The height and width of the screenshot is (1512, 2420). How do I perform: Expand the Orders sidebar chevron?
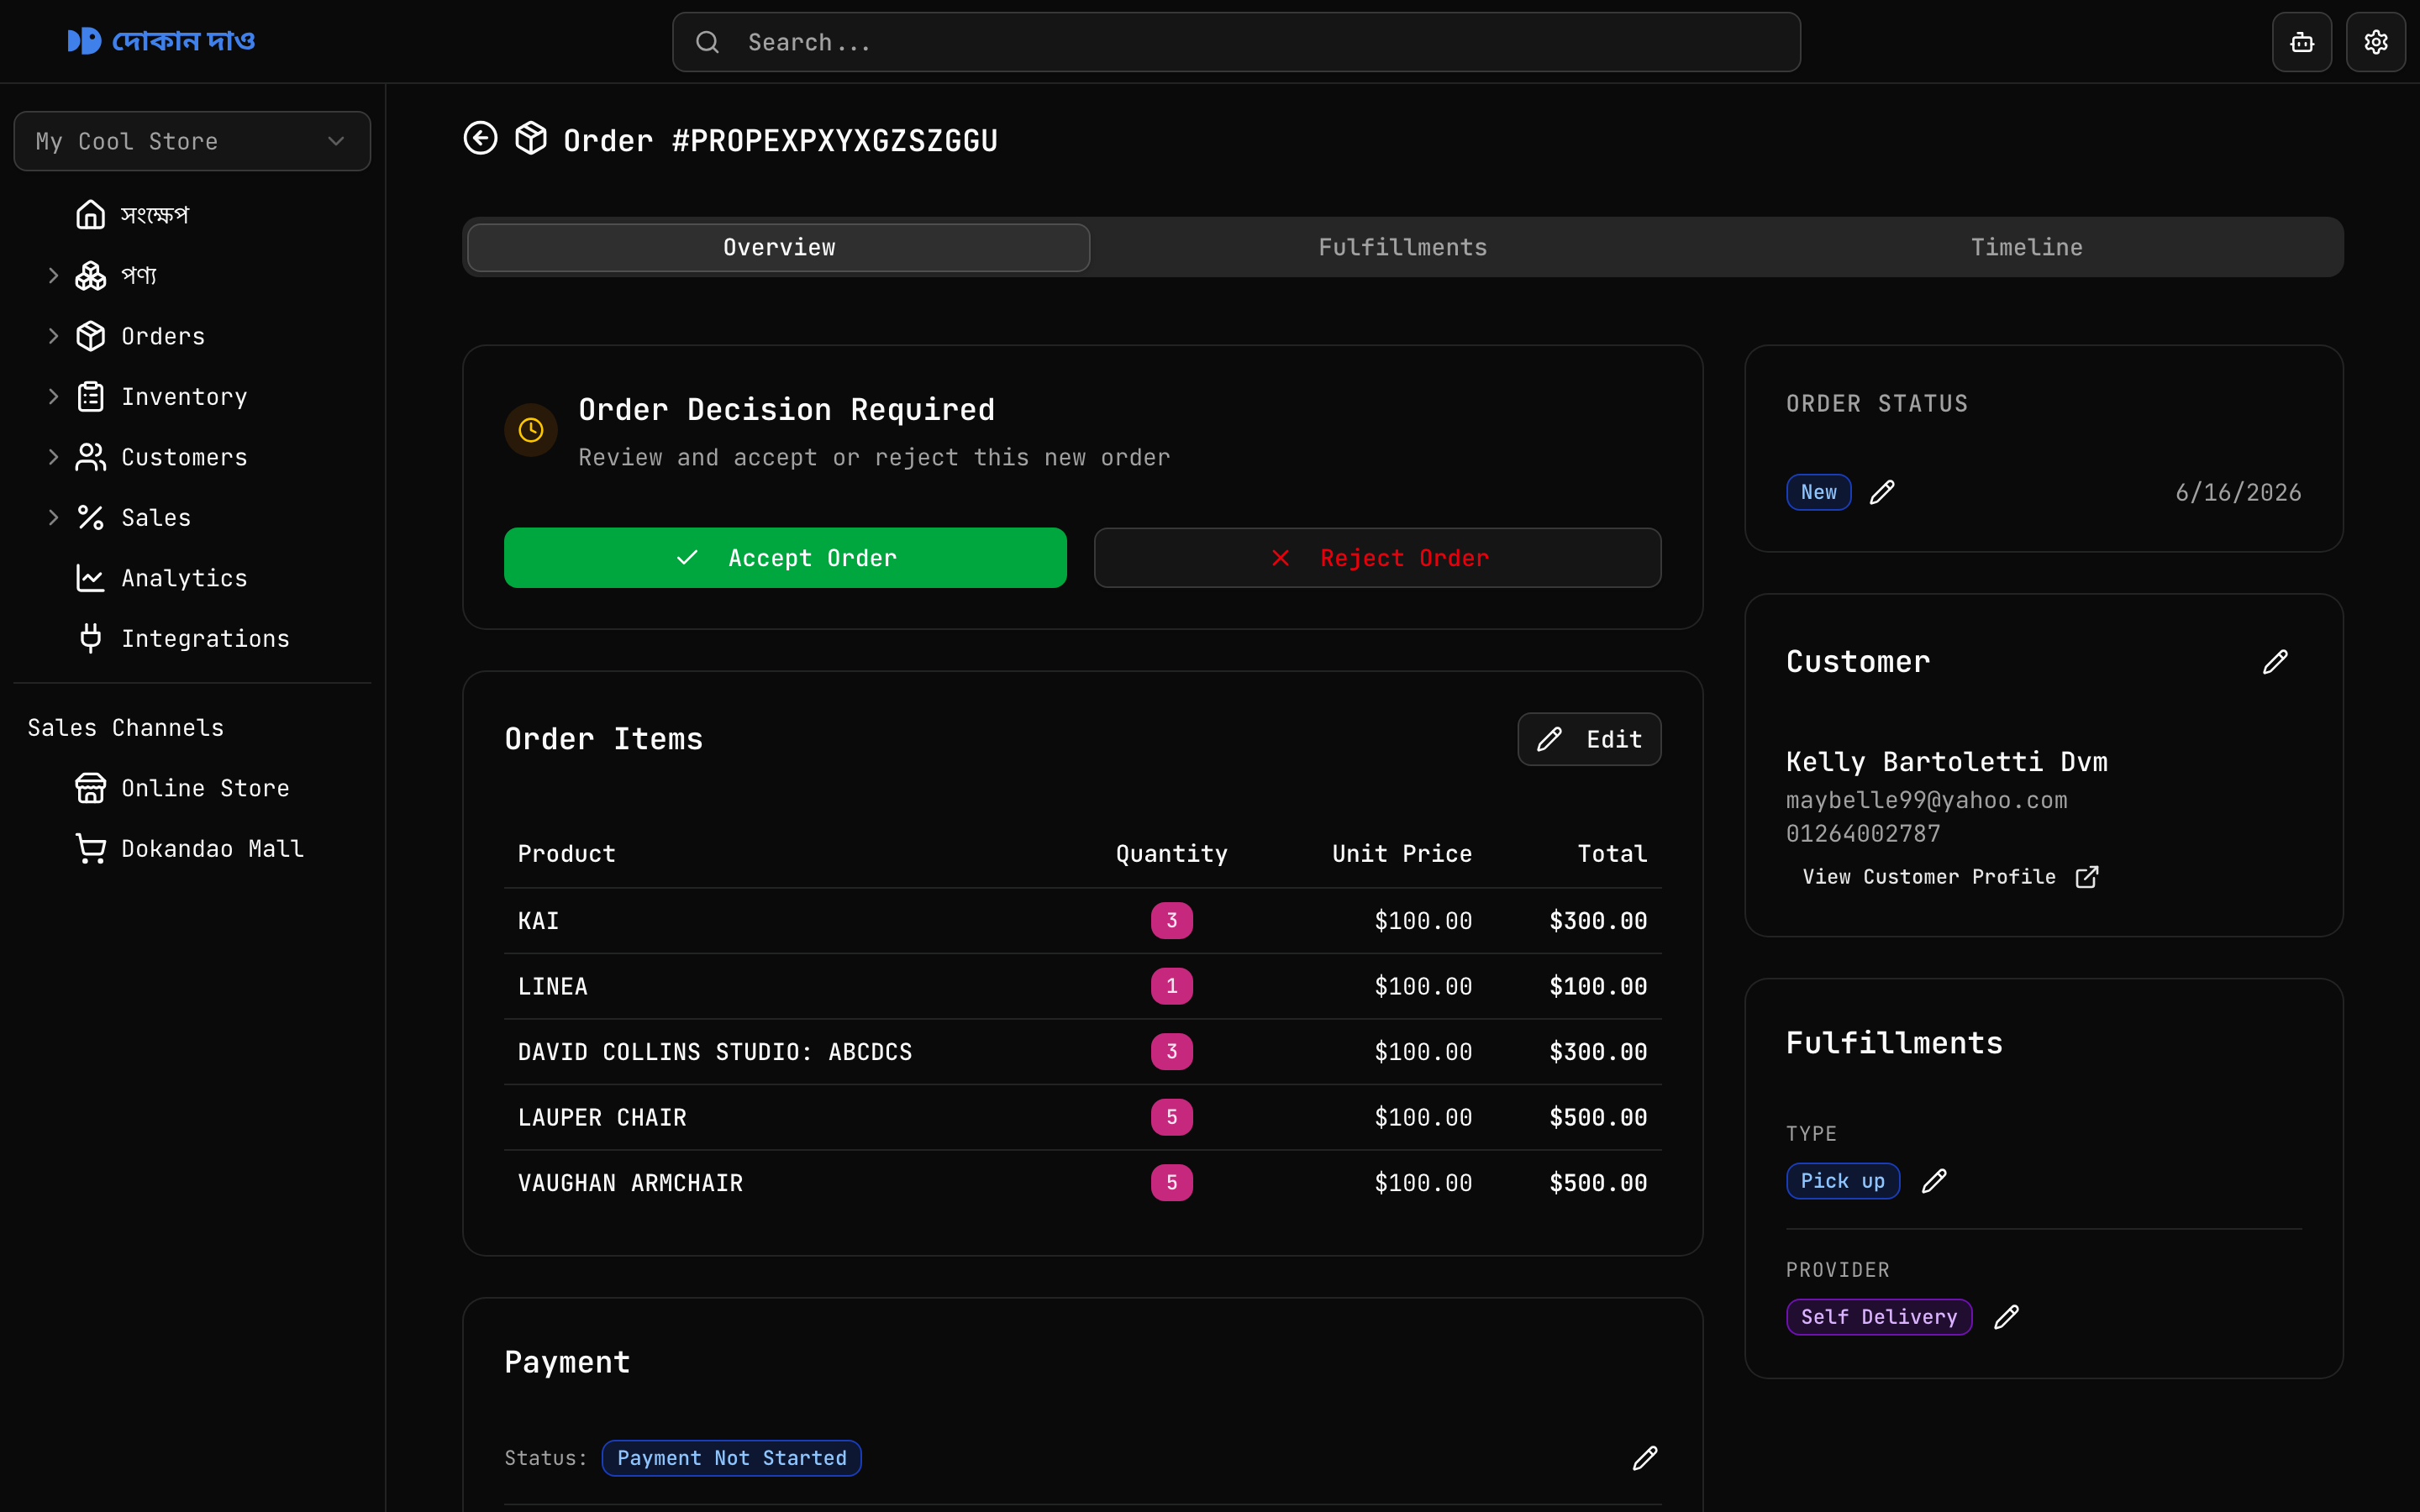[x=54, y=336]
